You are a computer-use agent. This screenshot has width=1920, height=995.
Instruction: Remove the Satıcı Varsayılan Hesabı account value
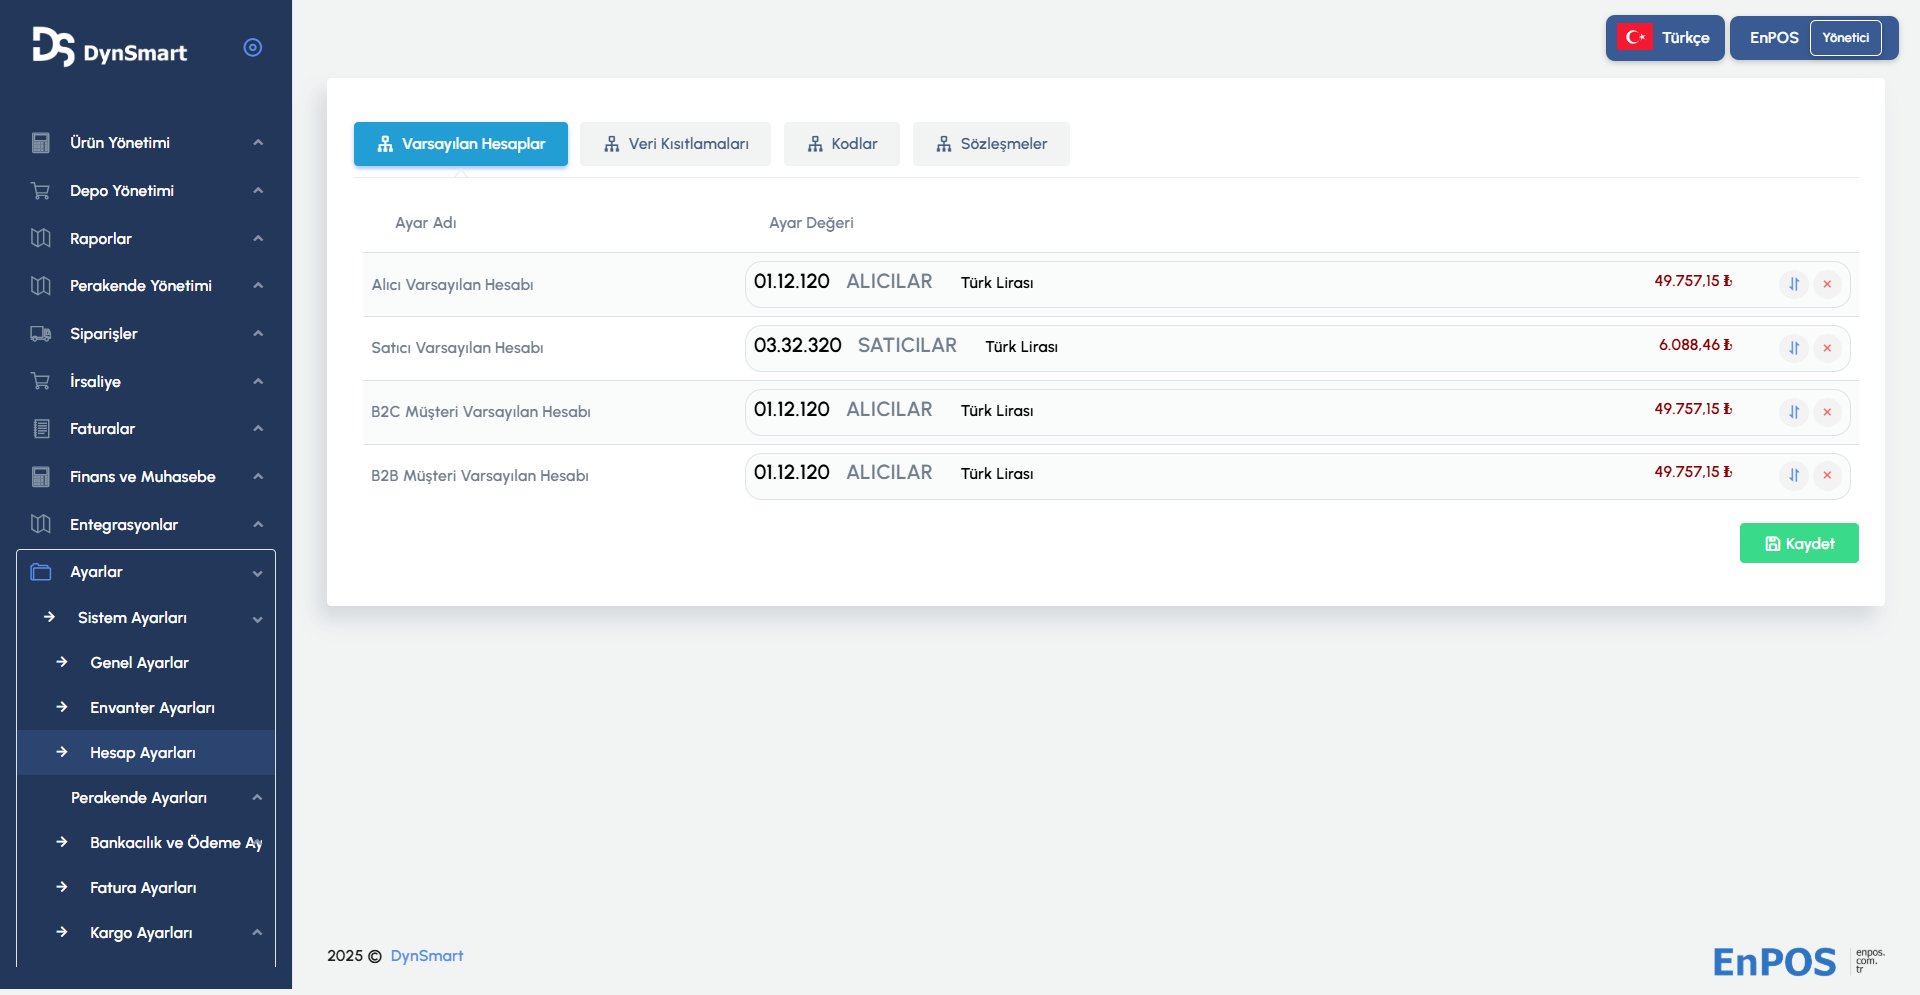tap(1827, 348)
